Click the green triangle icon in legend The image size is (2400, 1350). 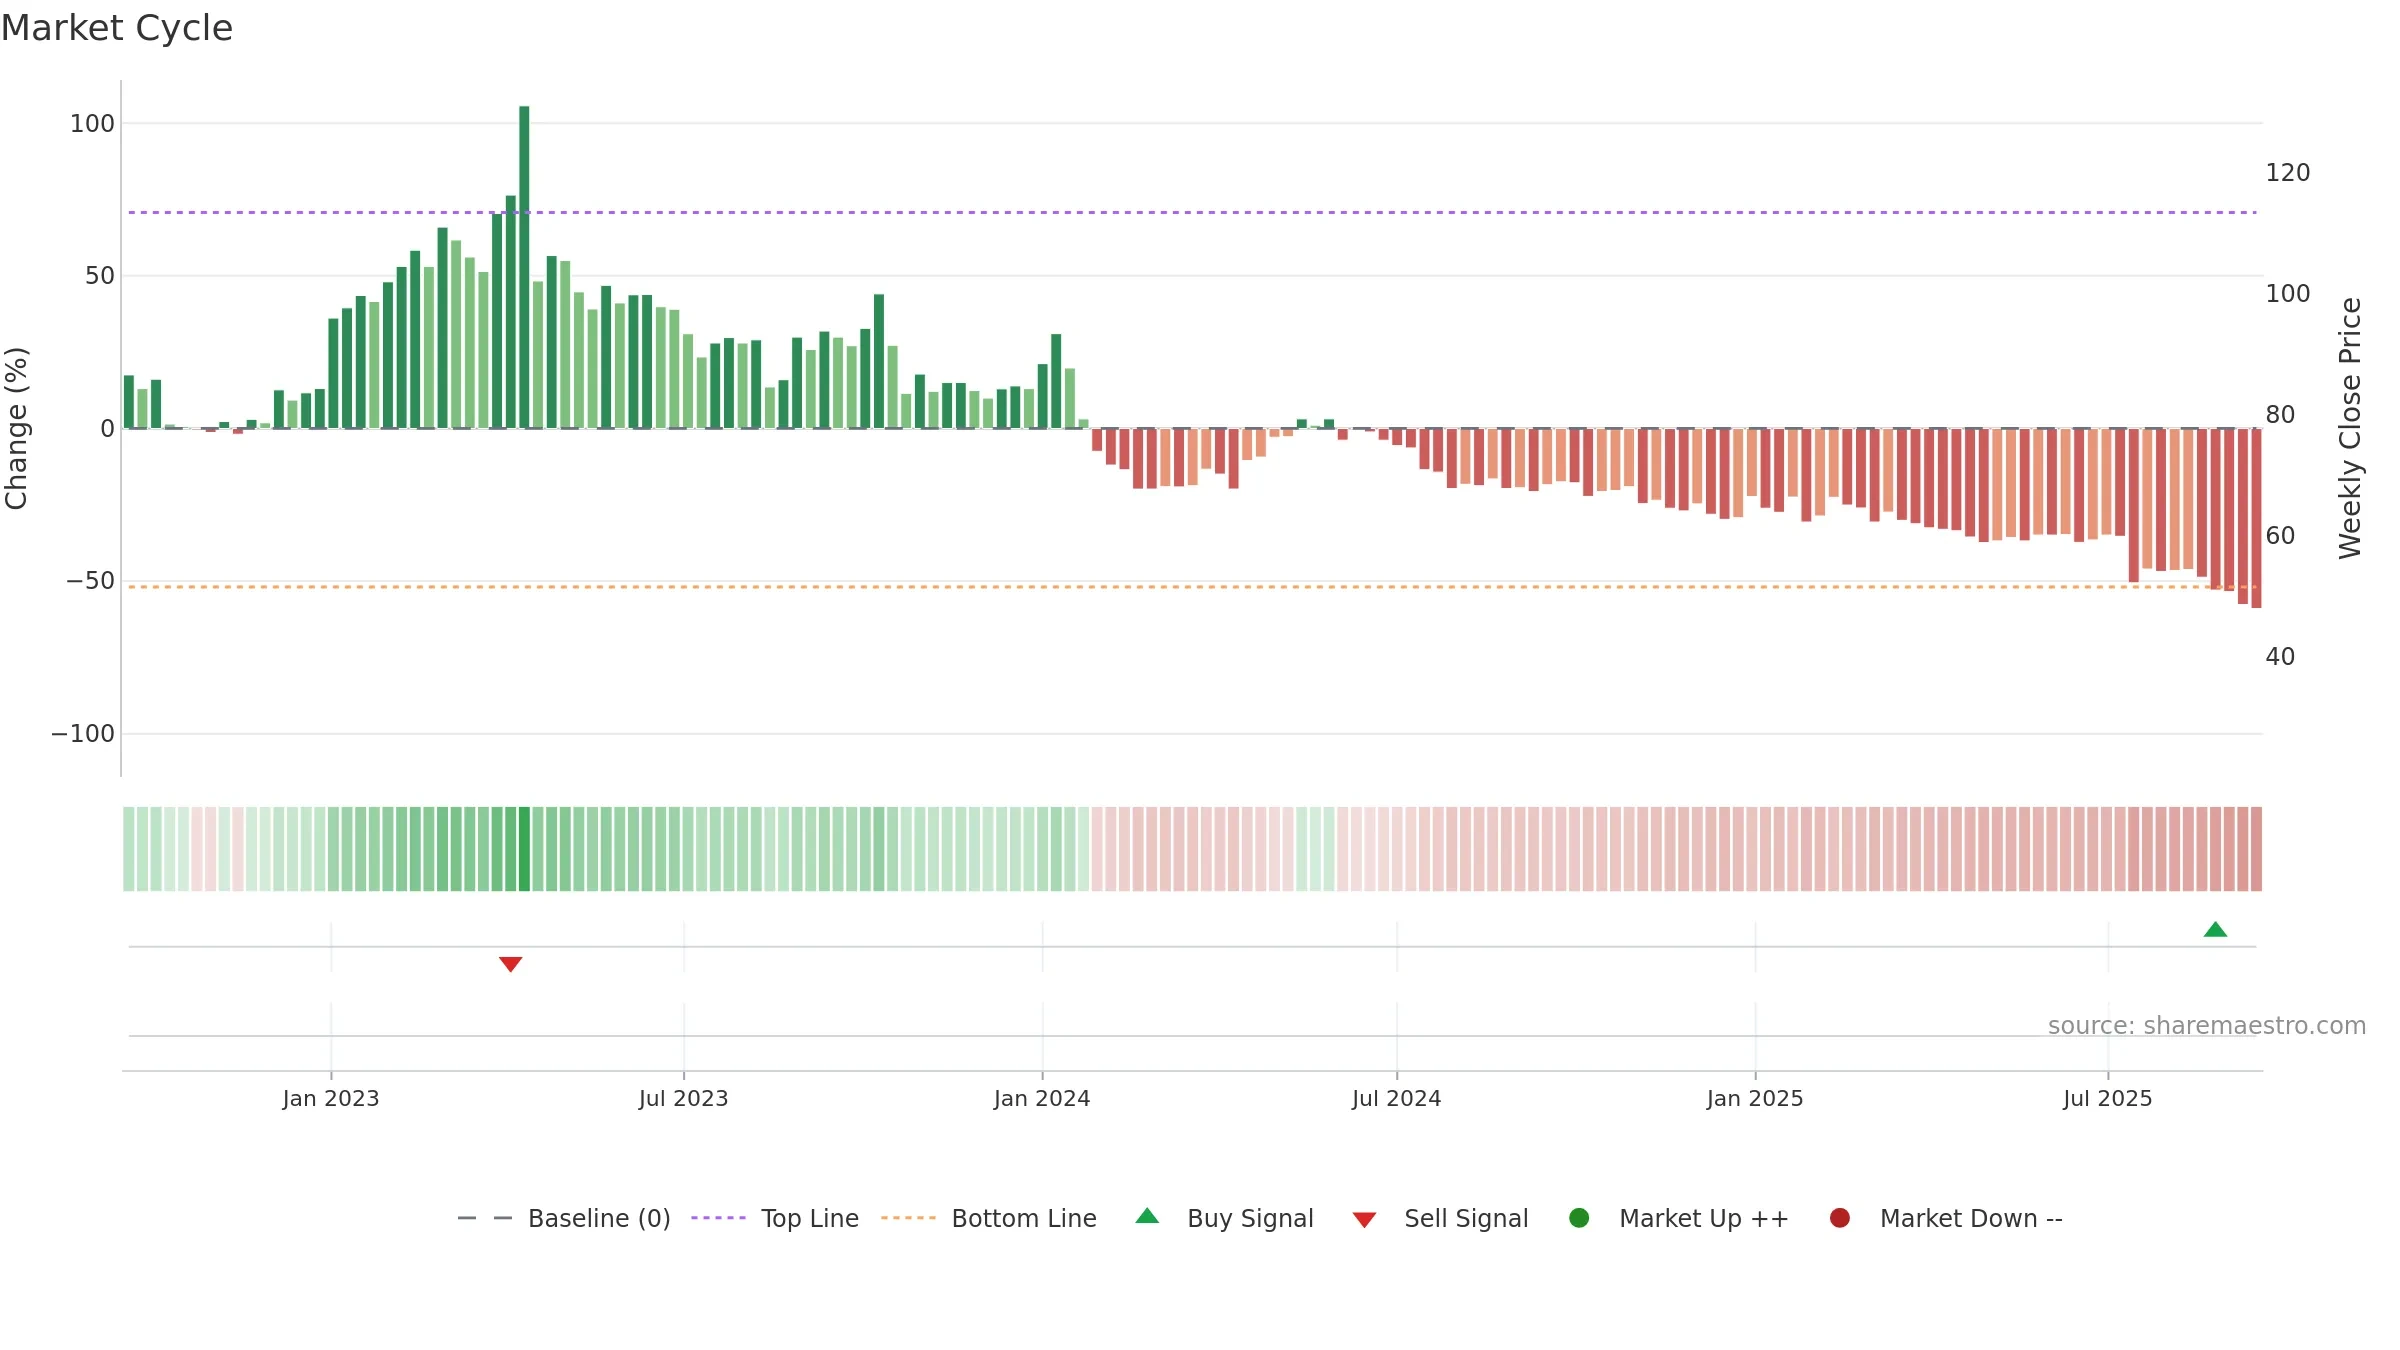pos(1147,1216)
